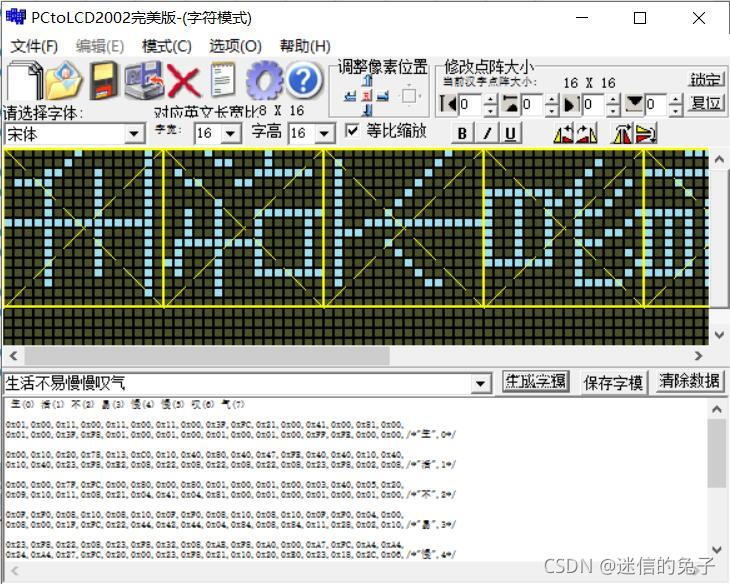This screenshot has height=584, width=730.
Task: Open the 文件(F) menu
Action: pyautogui.click(x=34, y=46)
